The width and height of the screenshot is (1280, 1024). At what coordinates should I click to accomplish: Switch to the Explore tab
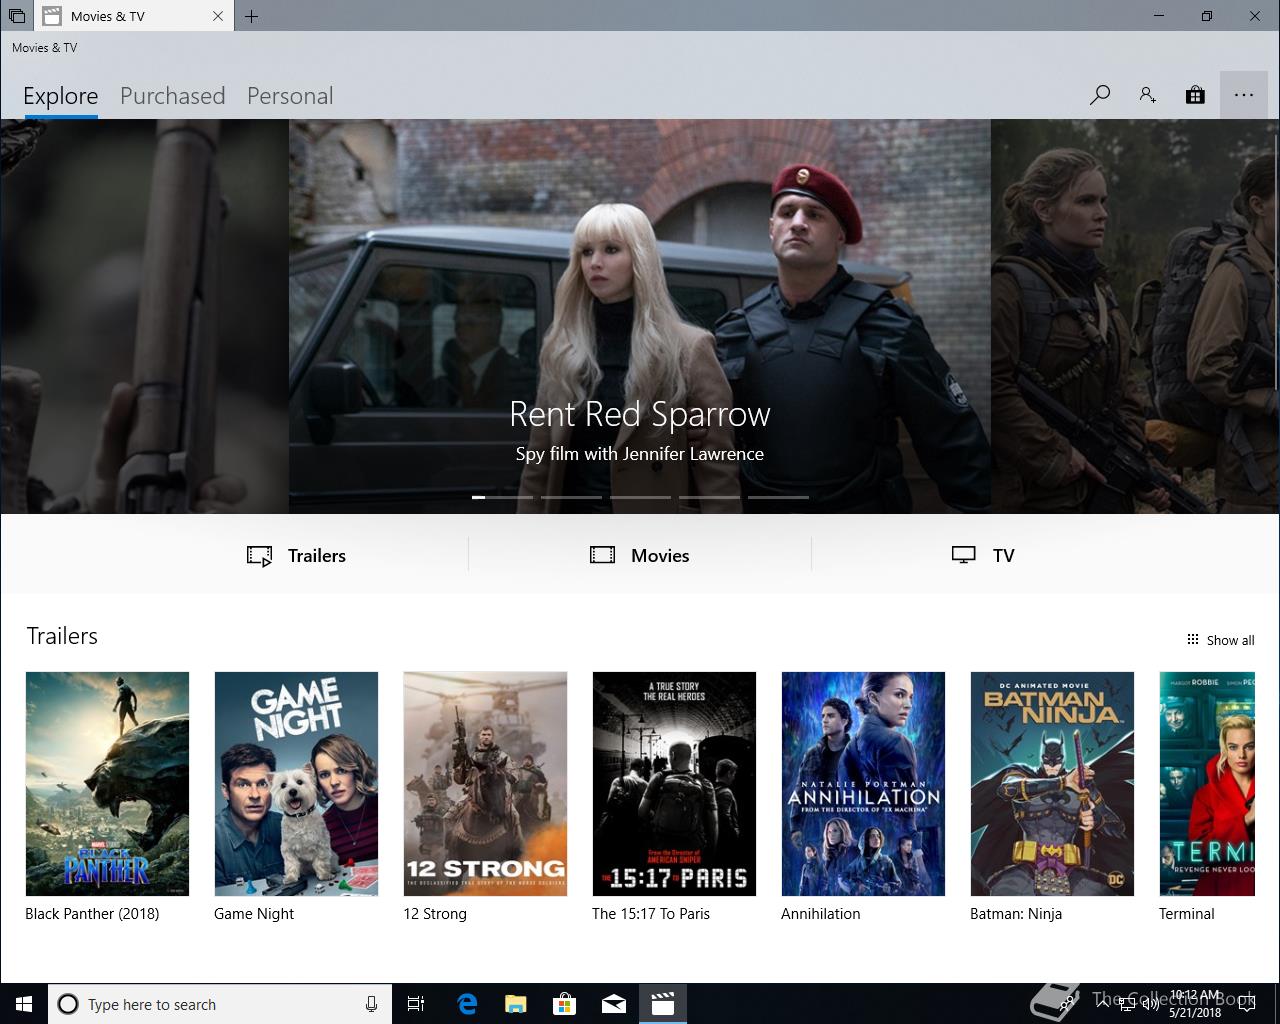[61, 96]
